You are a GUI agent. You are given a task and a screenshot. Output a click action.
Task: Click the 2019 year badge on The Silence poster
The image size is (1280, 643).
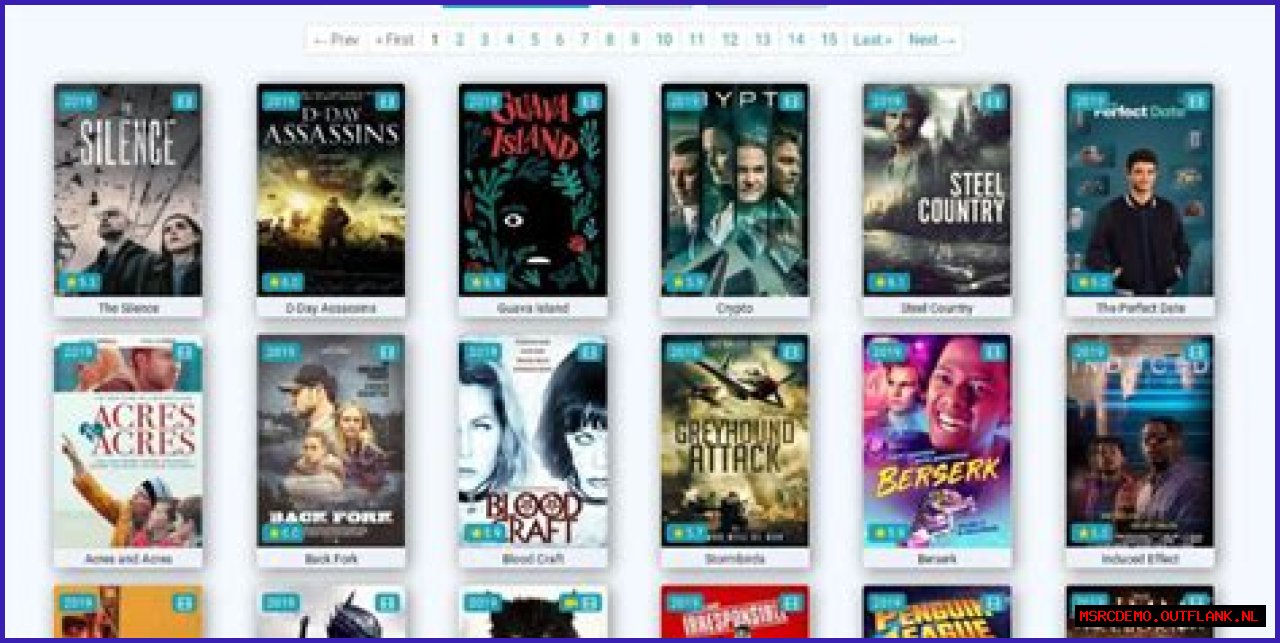(78, 101)
